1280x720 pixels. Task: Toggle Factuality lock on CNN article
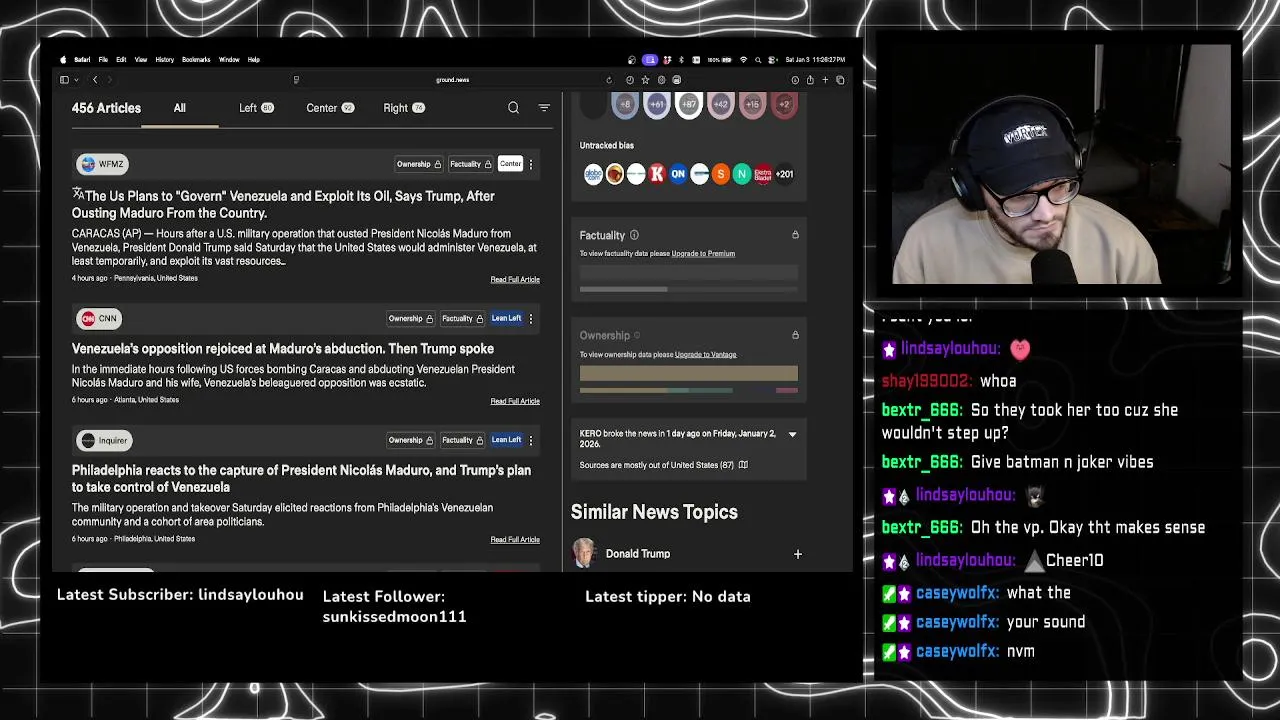[x=462, y=318]
